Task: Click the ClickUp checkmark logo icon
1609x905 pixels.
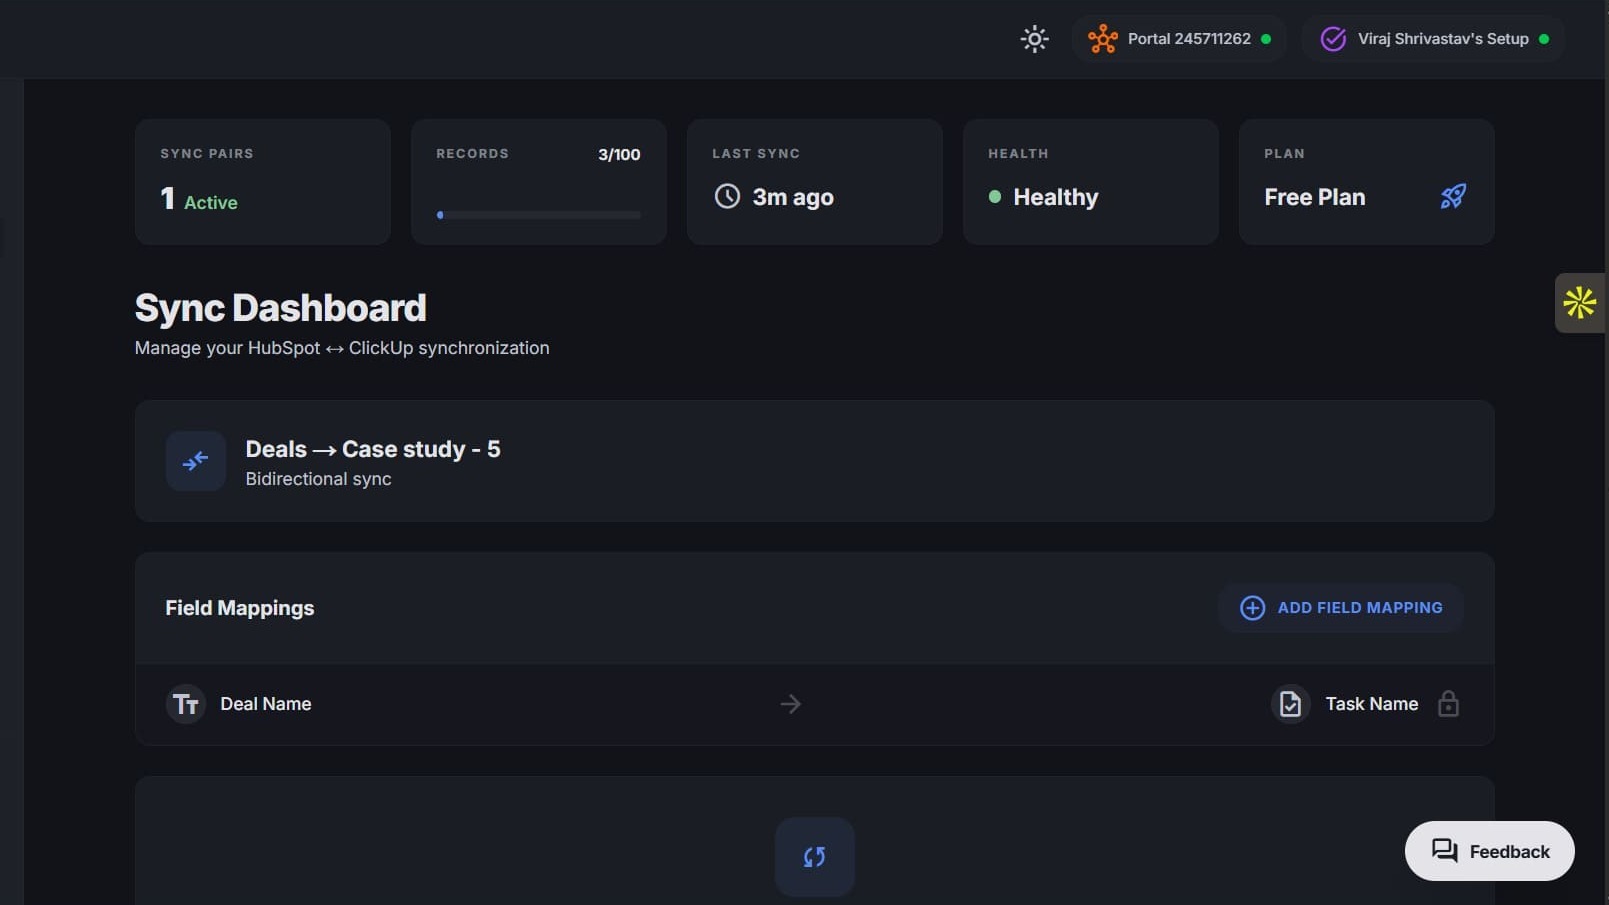Action: [x=1333, y=39]
